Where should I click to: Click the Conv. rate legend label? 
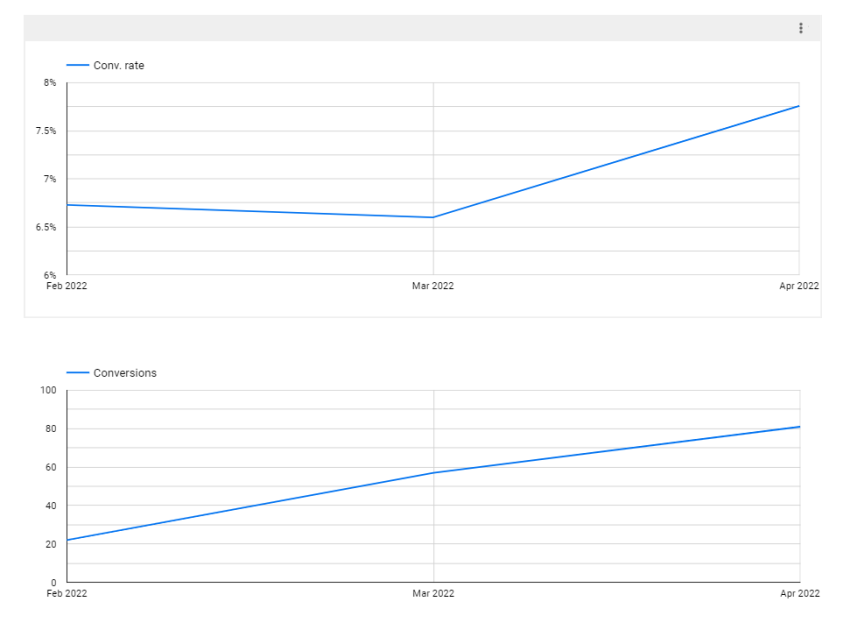coord(119,66)
